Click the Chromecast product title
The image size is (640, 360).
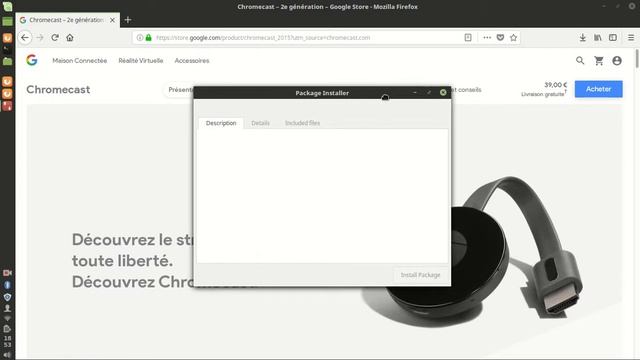(58, 89)
